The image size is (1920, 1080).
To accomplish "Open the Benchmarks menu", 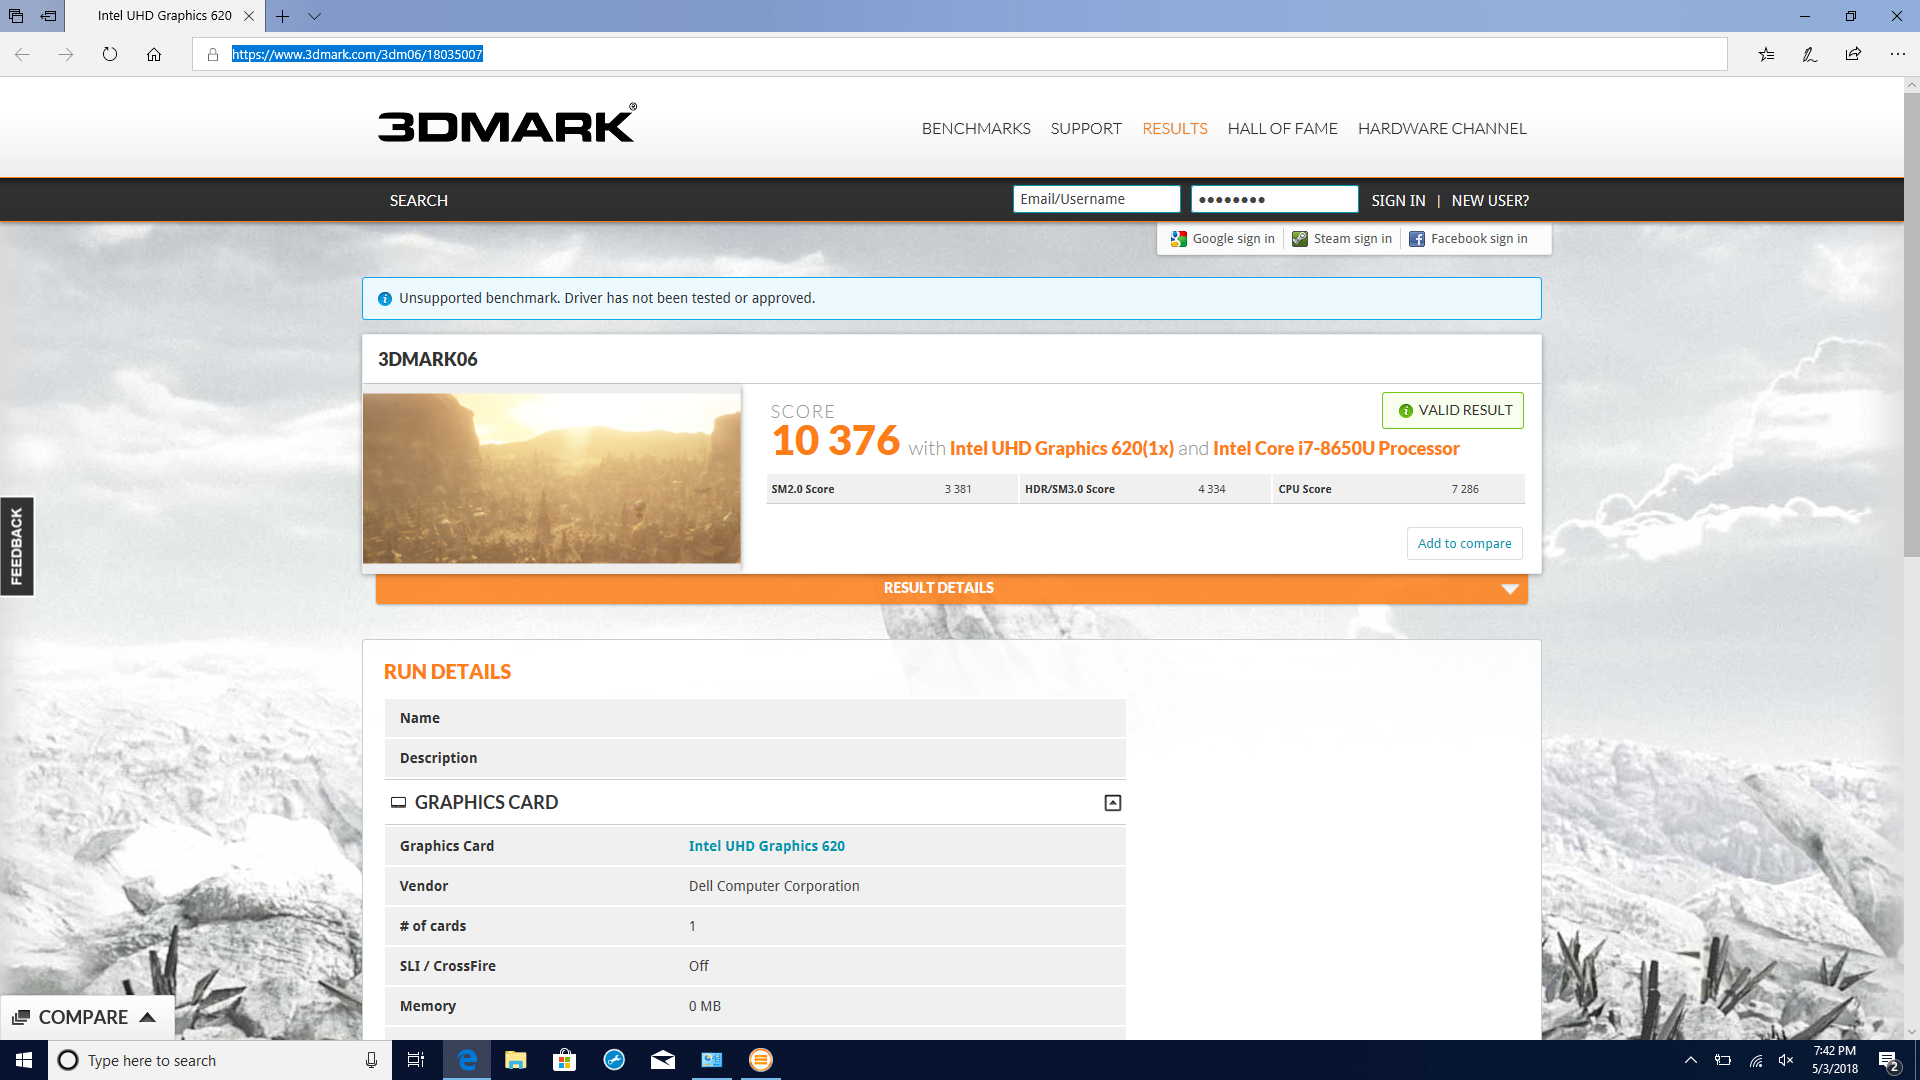I will pyautogui.click(x=975, y=129).
